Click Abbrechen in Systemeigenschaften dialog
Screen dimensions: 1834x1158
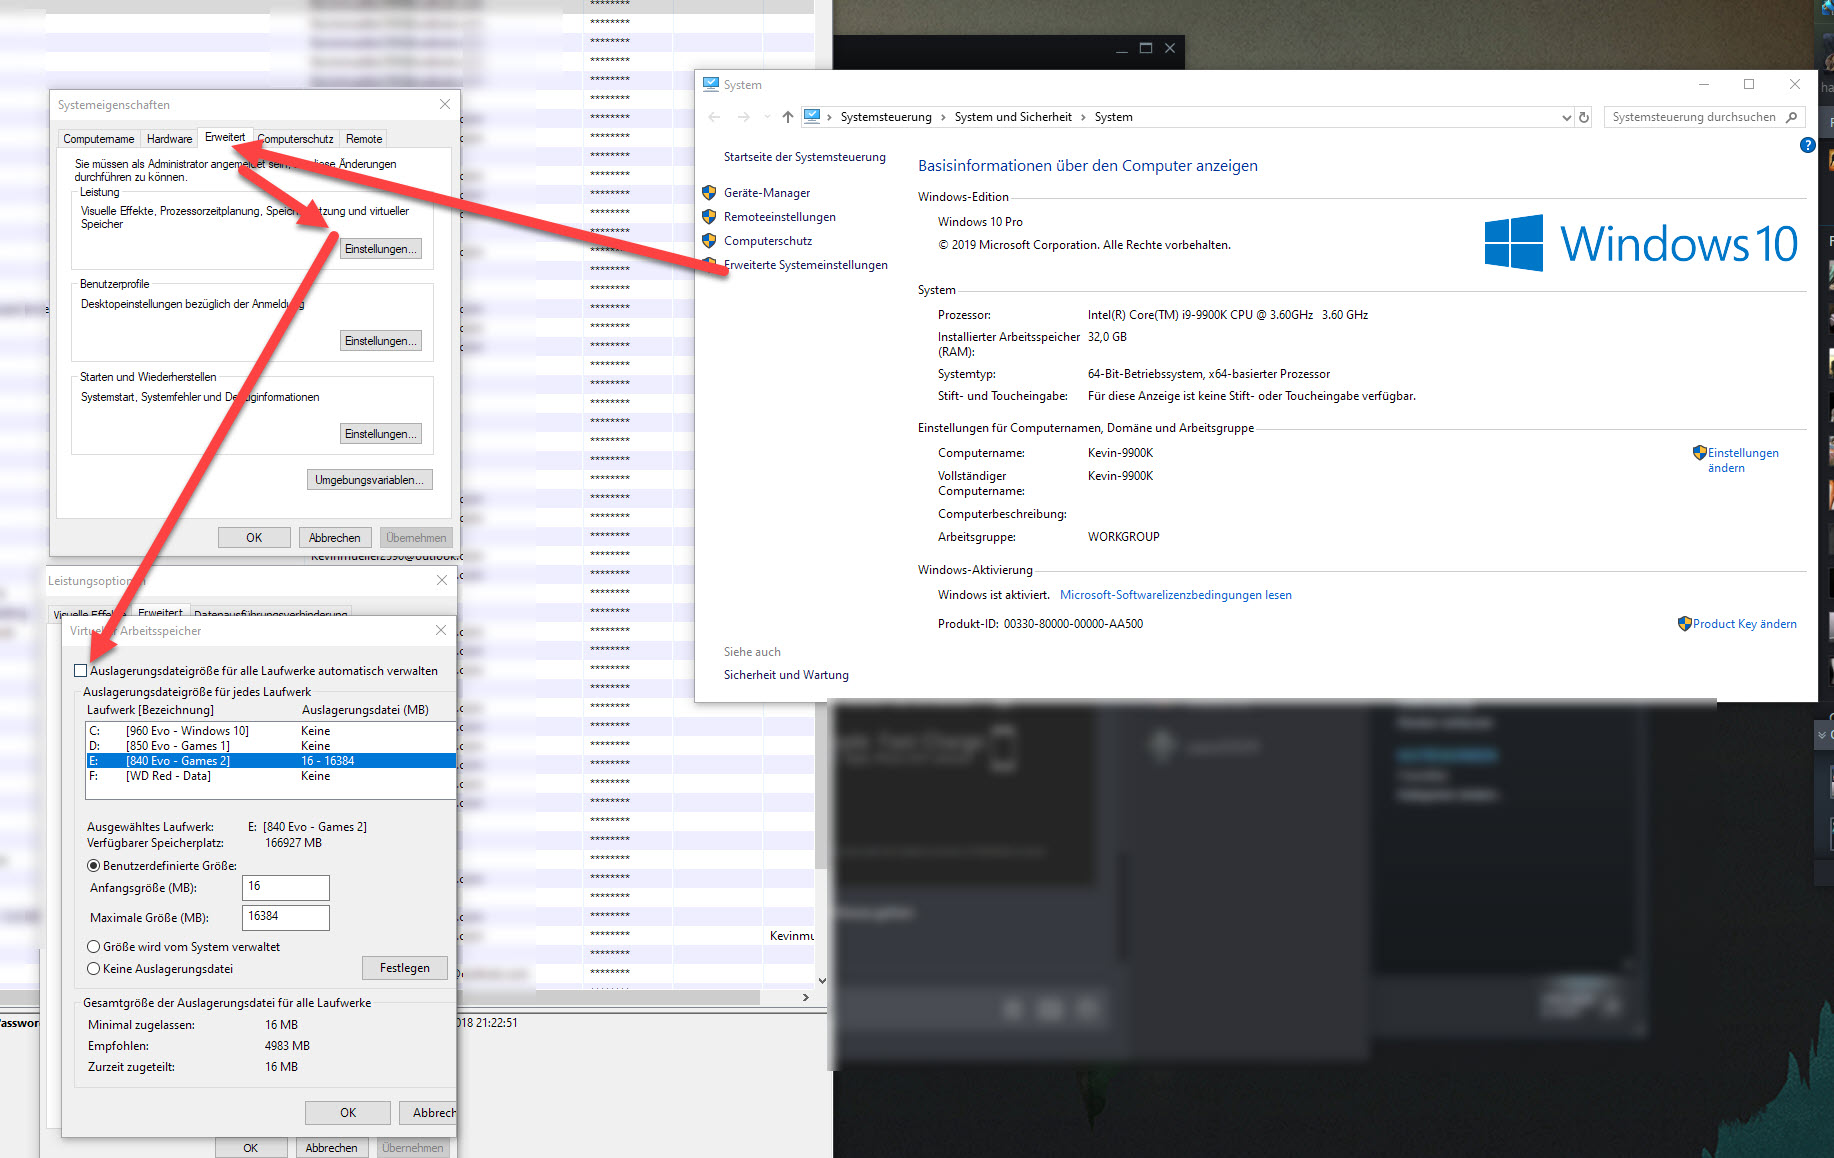point(335,538)
